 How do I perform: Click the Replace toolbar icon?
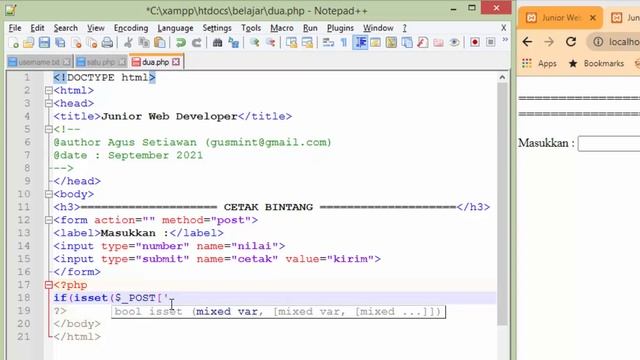(233, 42)
